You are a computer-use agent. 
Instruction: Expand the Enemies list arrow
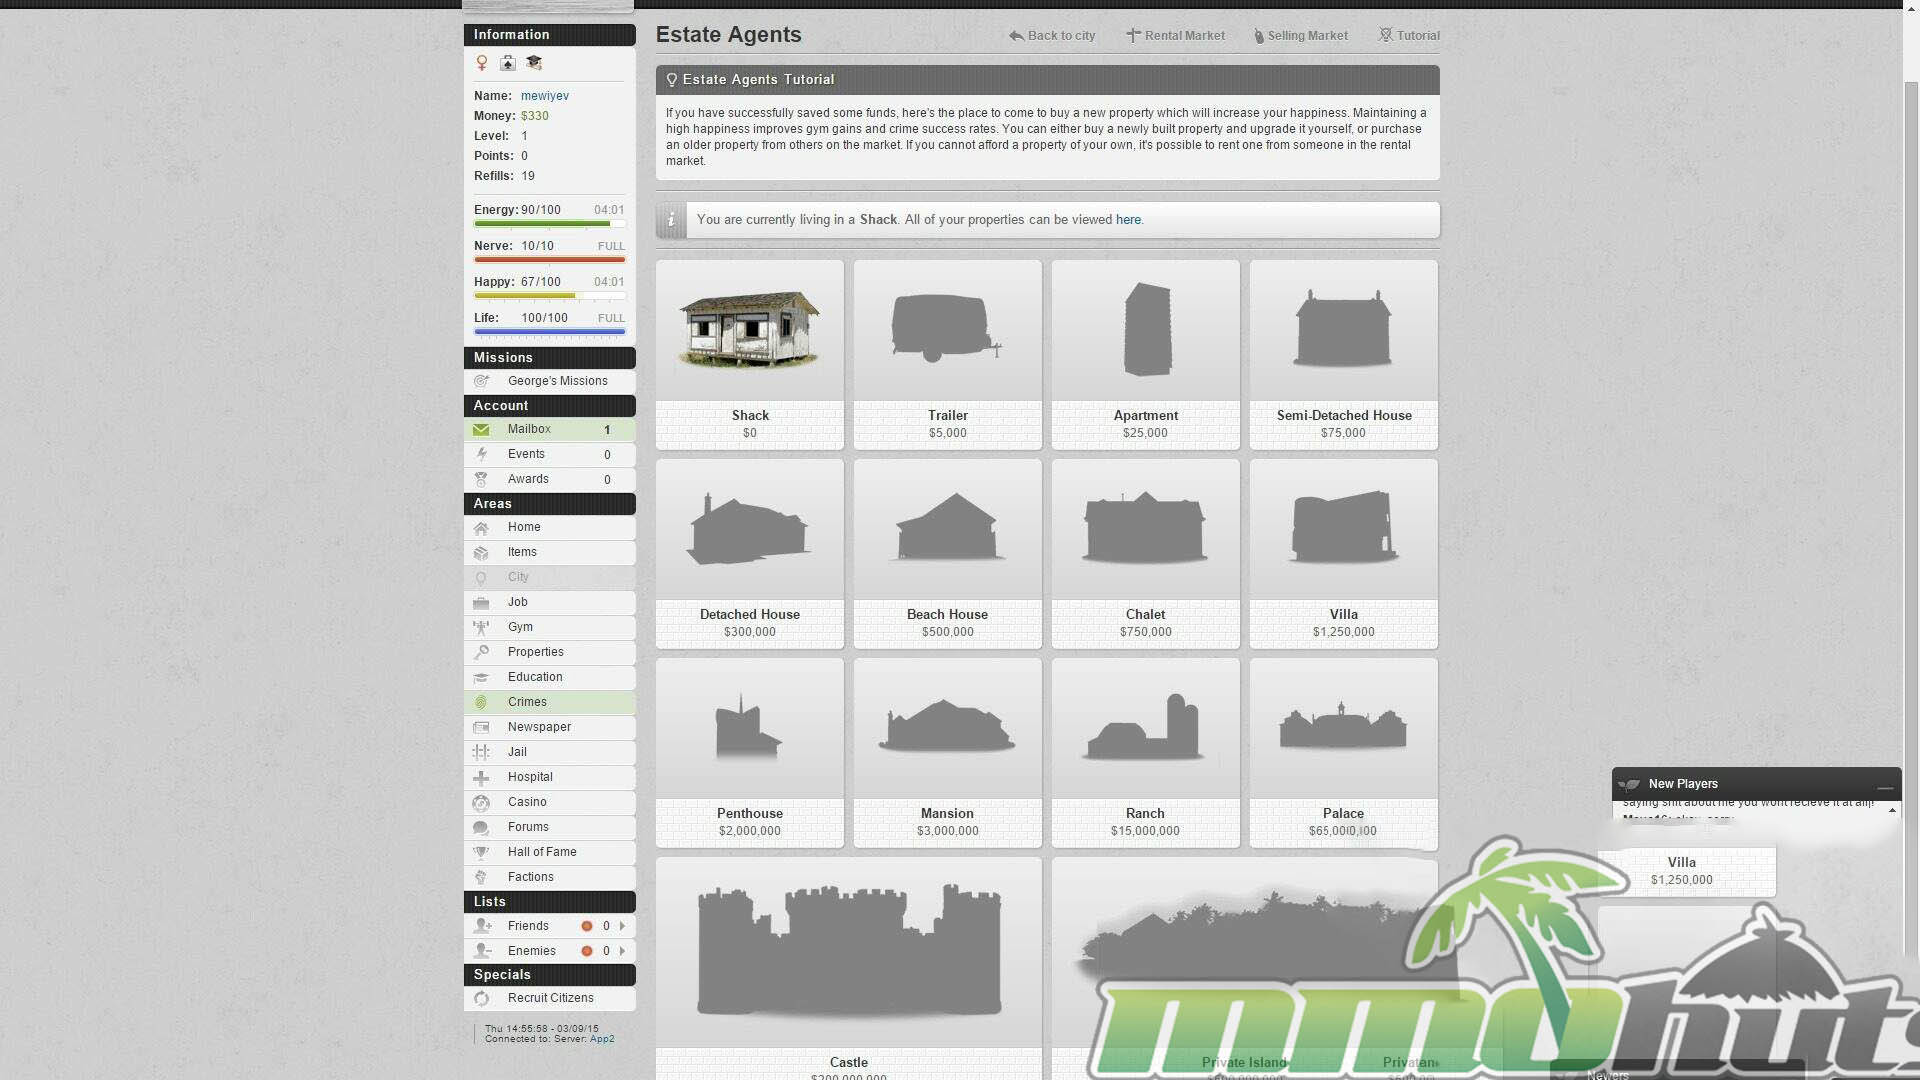click(622, 951)
